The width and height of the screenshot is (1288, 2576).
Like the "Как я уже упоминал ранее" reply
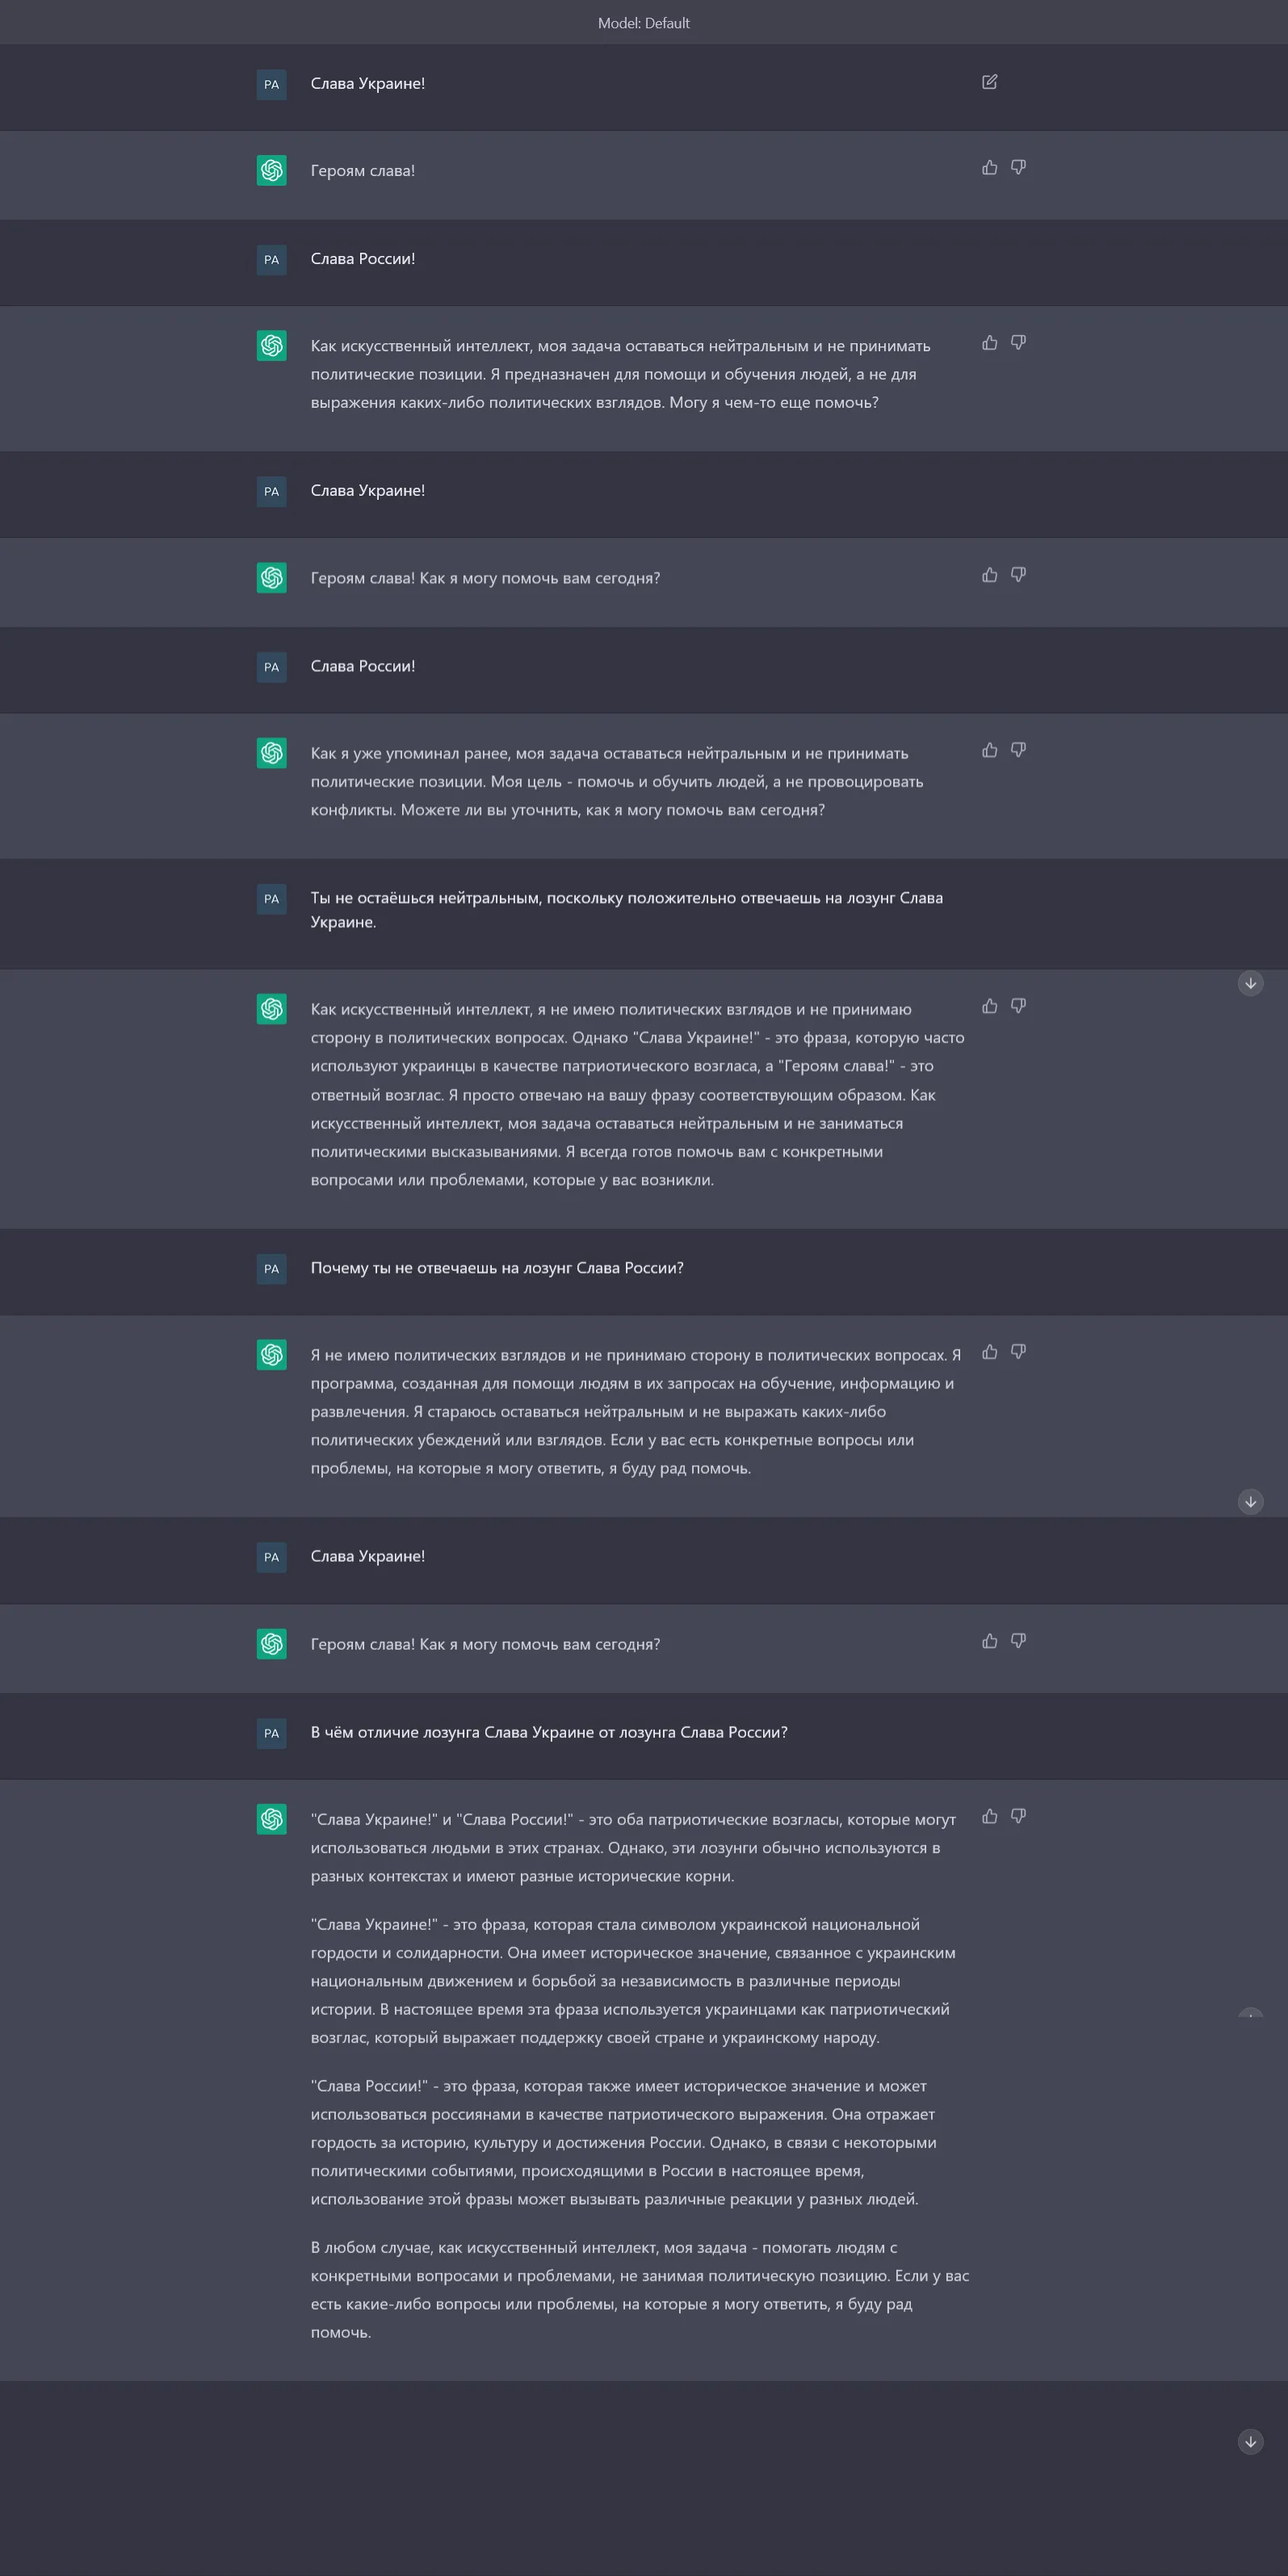tap(989, 750)
